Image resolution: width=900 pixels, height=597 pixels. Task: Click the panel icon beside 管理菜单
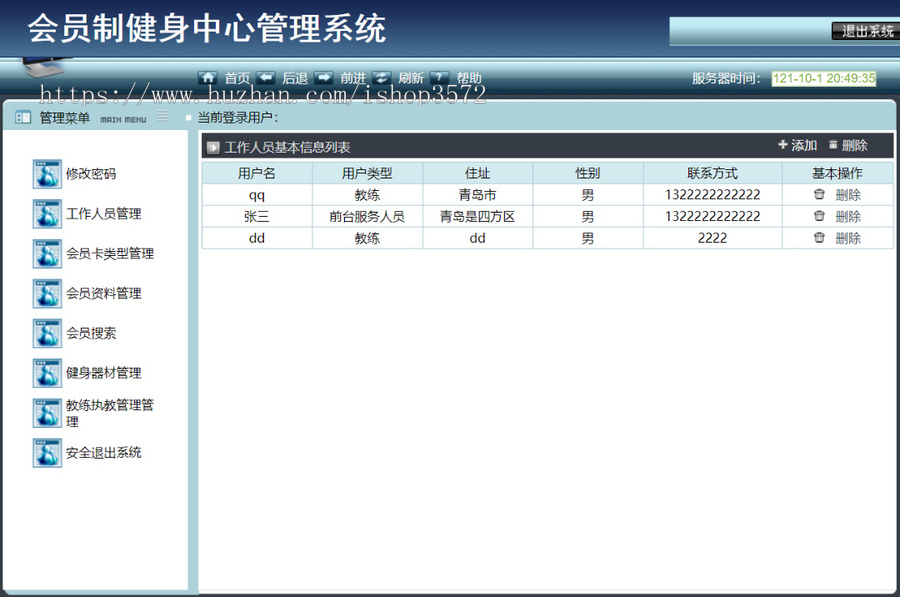[23, 118]
